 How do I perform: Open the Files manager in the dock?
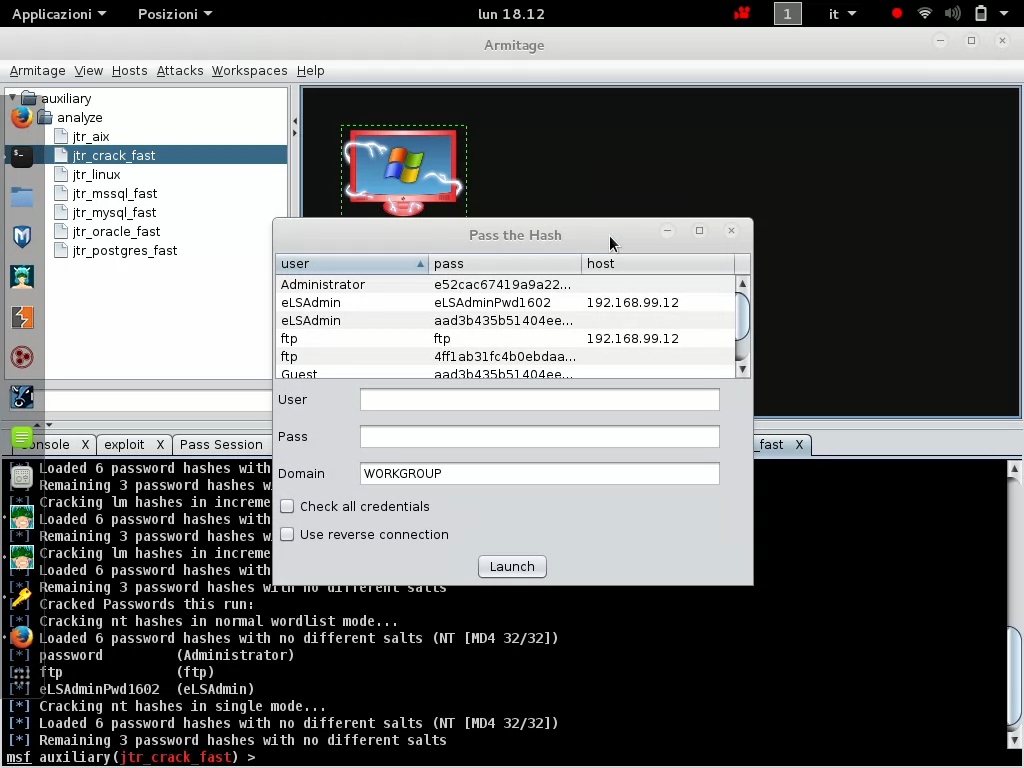point(22,197)
